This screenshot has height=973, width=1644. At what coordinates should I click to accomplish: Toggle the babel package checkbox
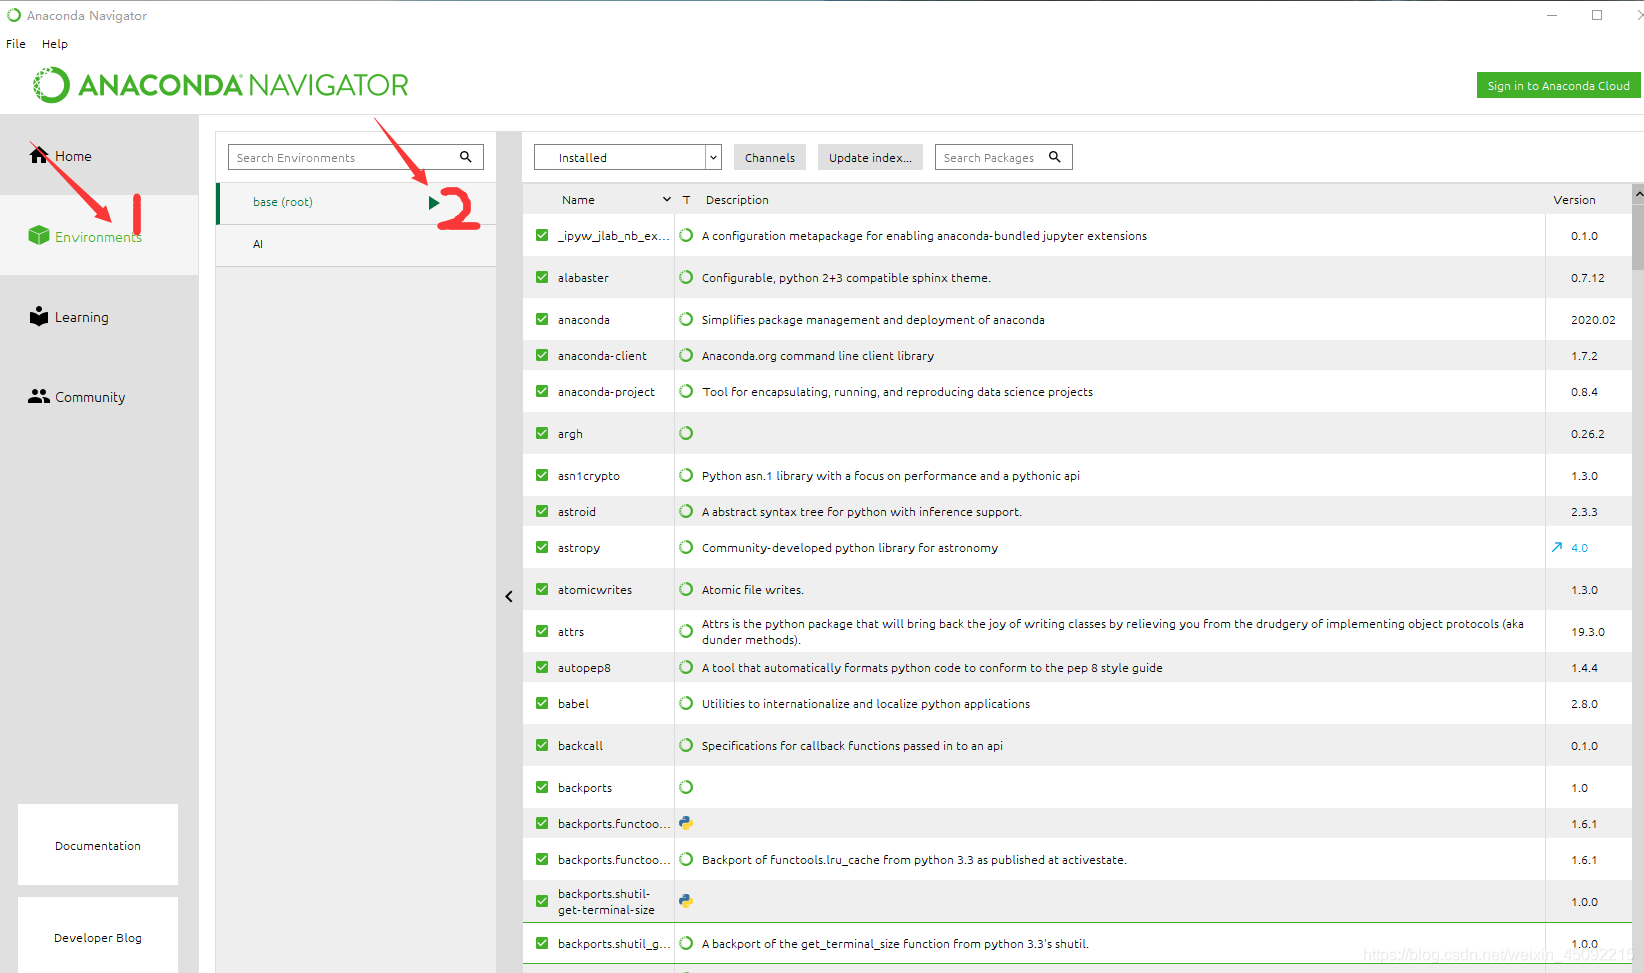pos(542,703)
